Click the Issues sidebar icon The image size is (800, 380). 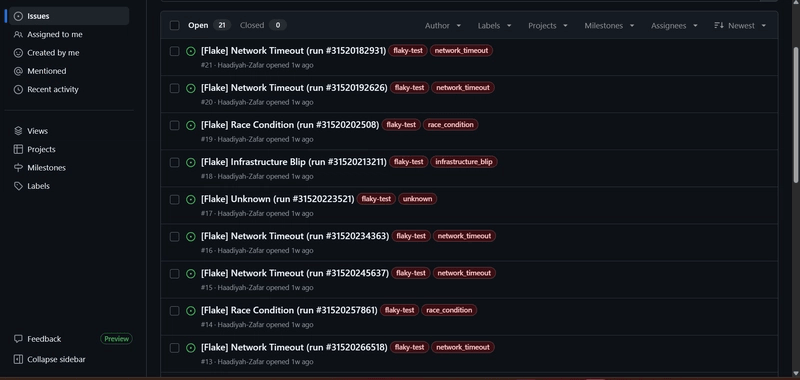pos(18,16)
